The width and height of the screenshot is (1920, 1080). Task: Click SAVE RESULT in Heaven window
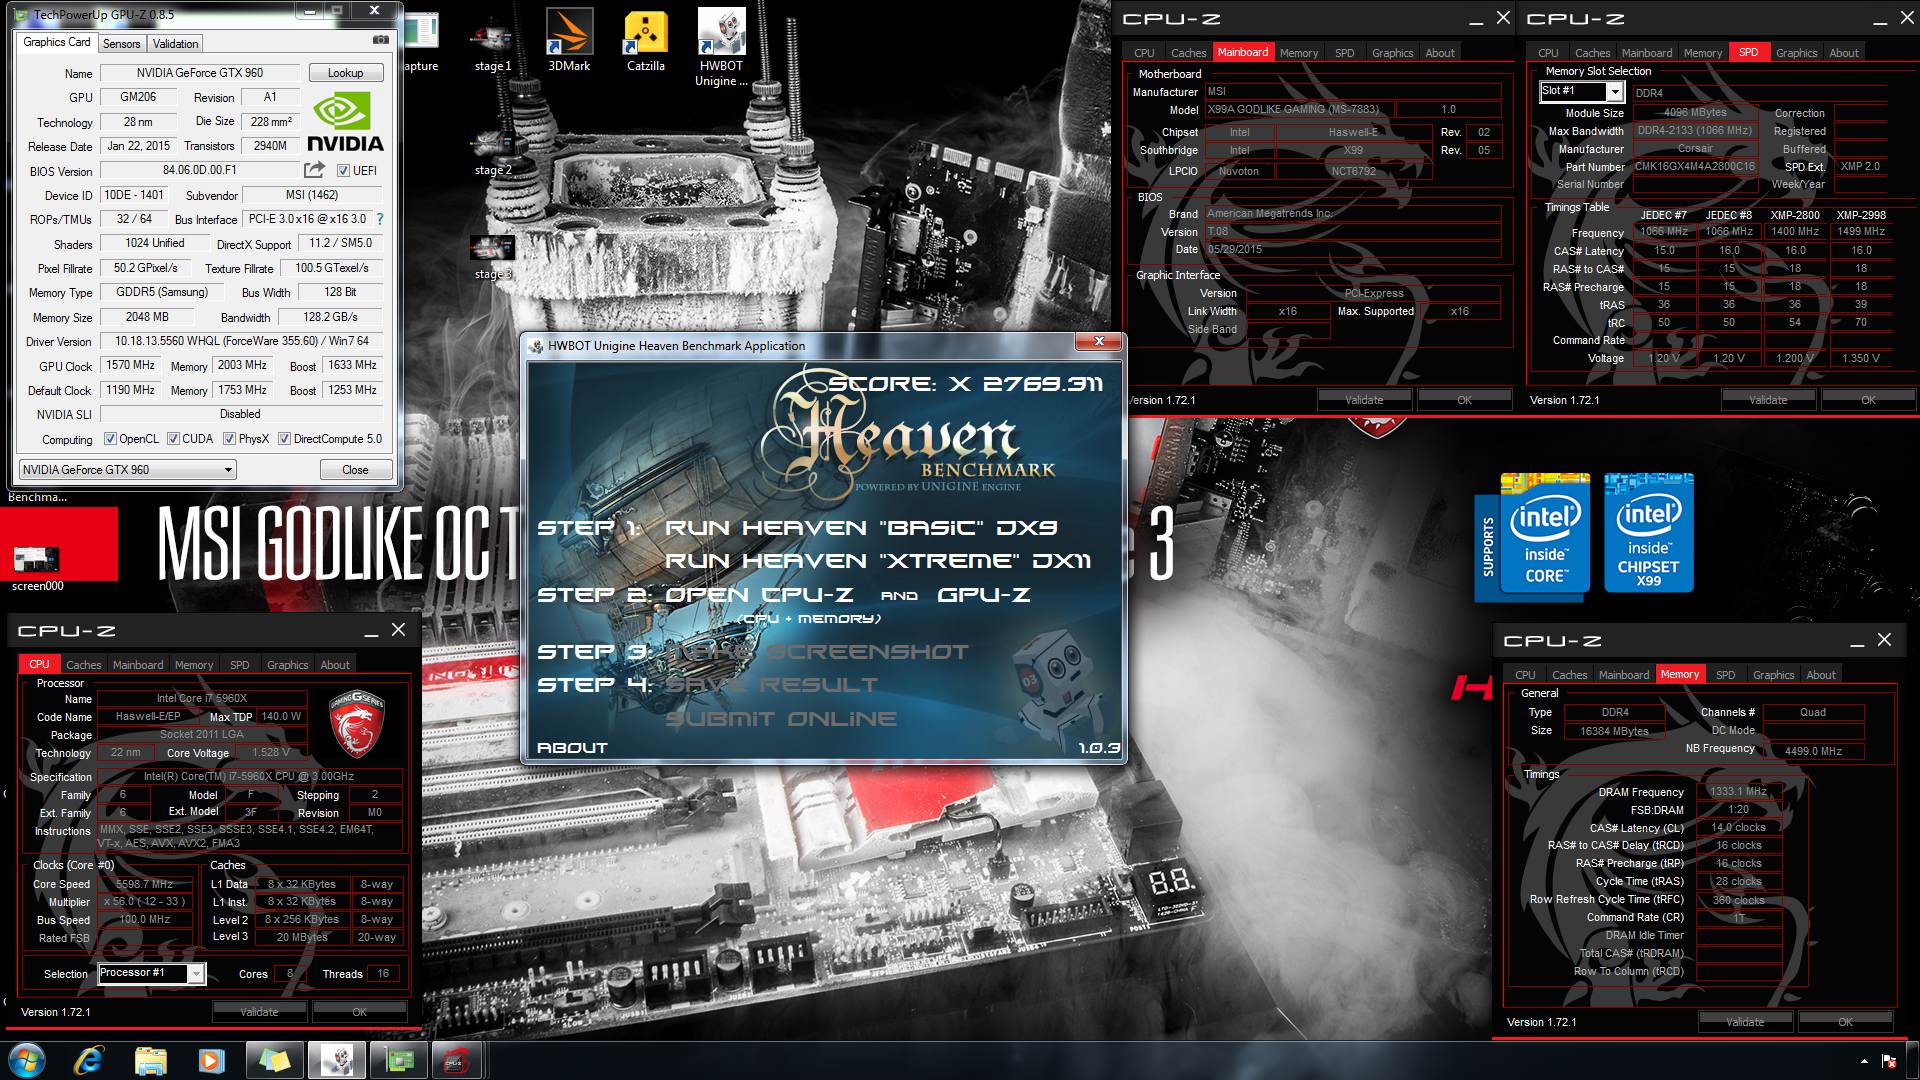pyautogui.click(x=771, y=685)
